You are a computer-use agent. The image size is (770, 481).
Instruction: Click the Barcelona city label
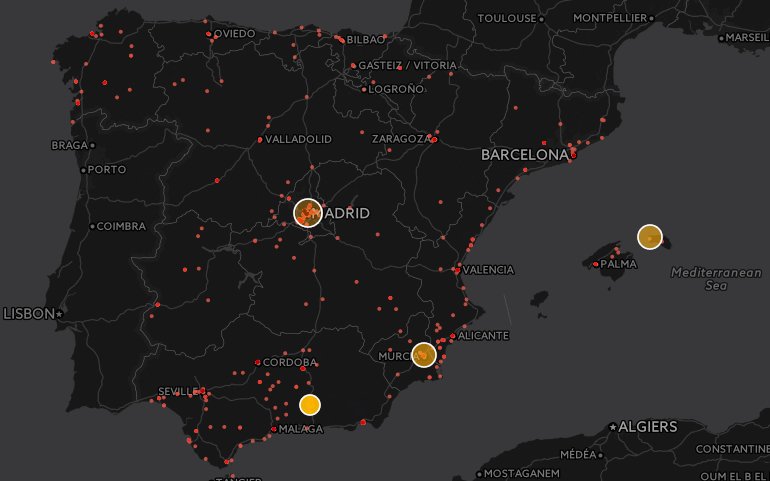(524, 155)
